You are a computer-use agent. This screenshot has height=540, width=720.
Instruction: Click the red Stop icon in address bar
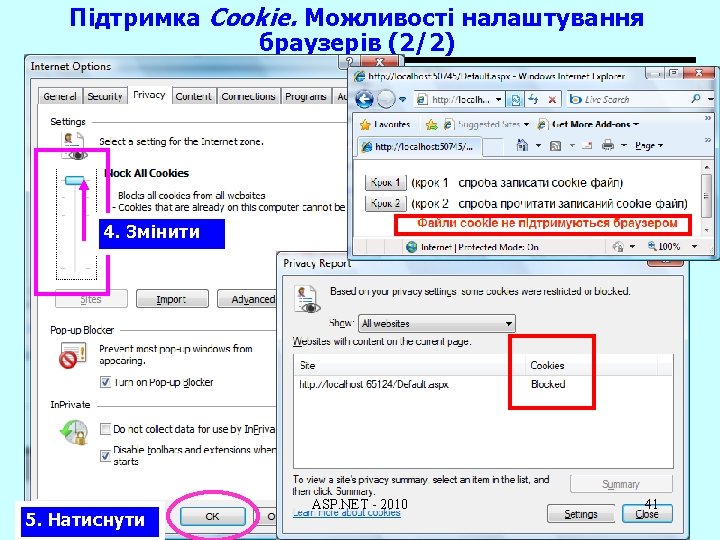coord(552,99)
